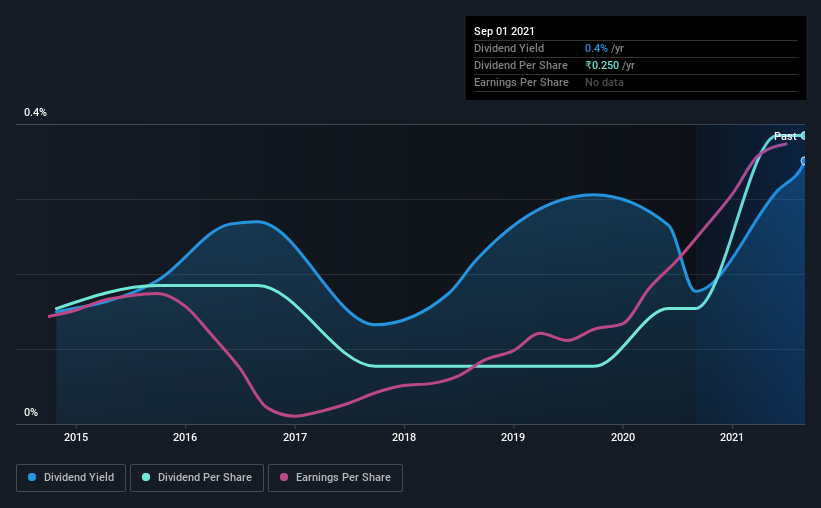This screenshot has height=508, width=821.
Task: Click the 0.4% Dividend Yield tooltip value
Action: tap(596, 48)
